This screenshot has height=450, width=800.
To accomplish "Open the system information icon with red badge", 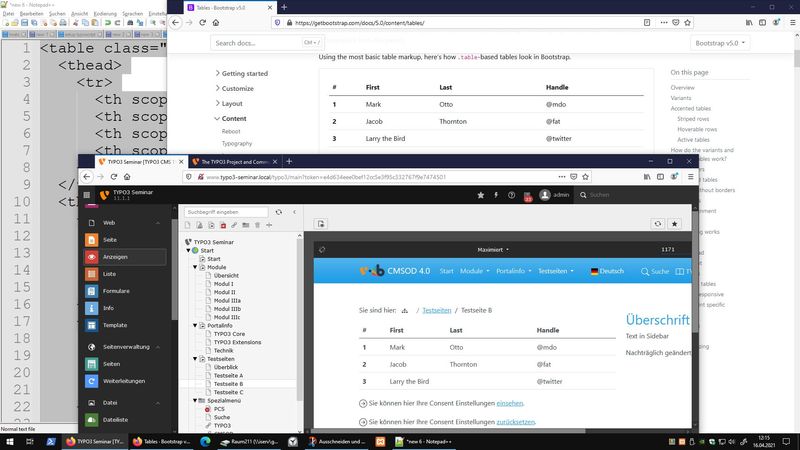I will click(x=528, y=195).
